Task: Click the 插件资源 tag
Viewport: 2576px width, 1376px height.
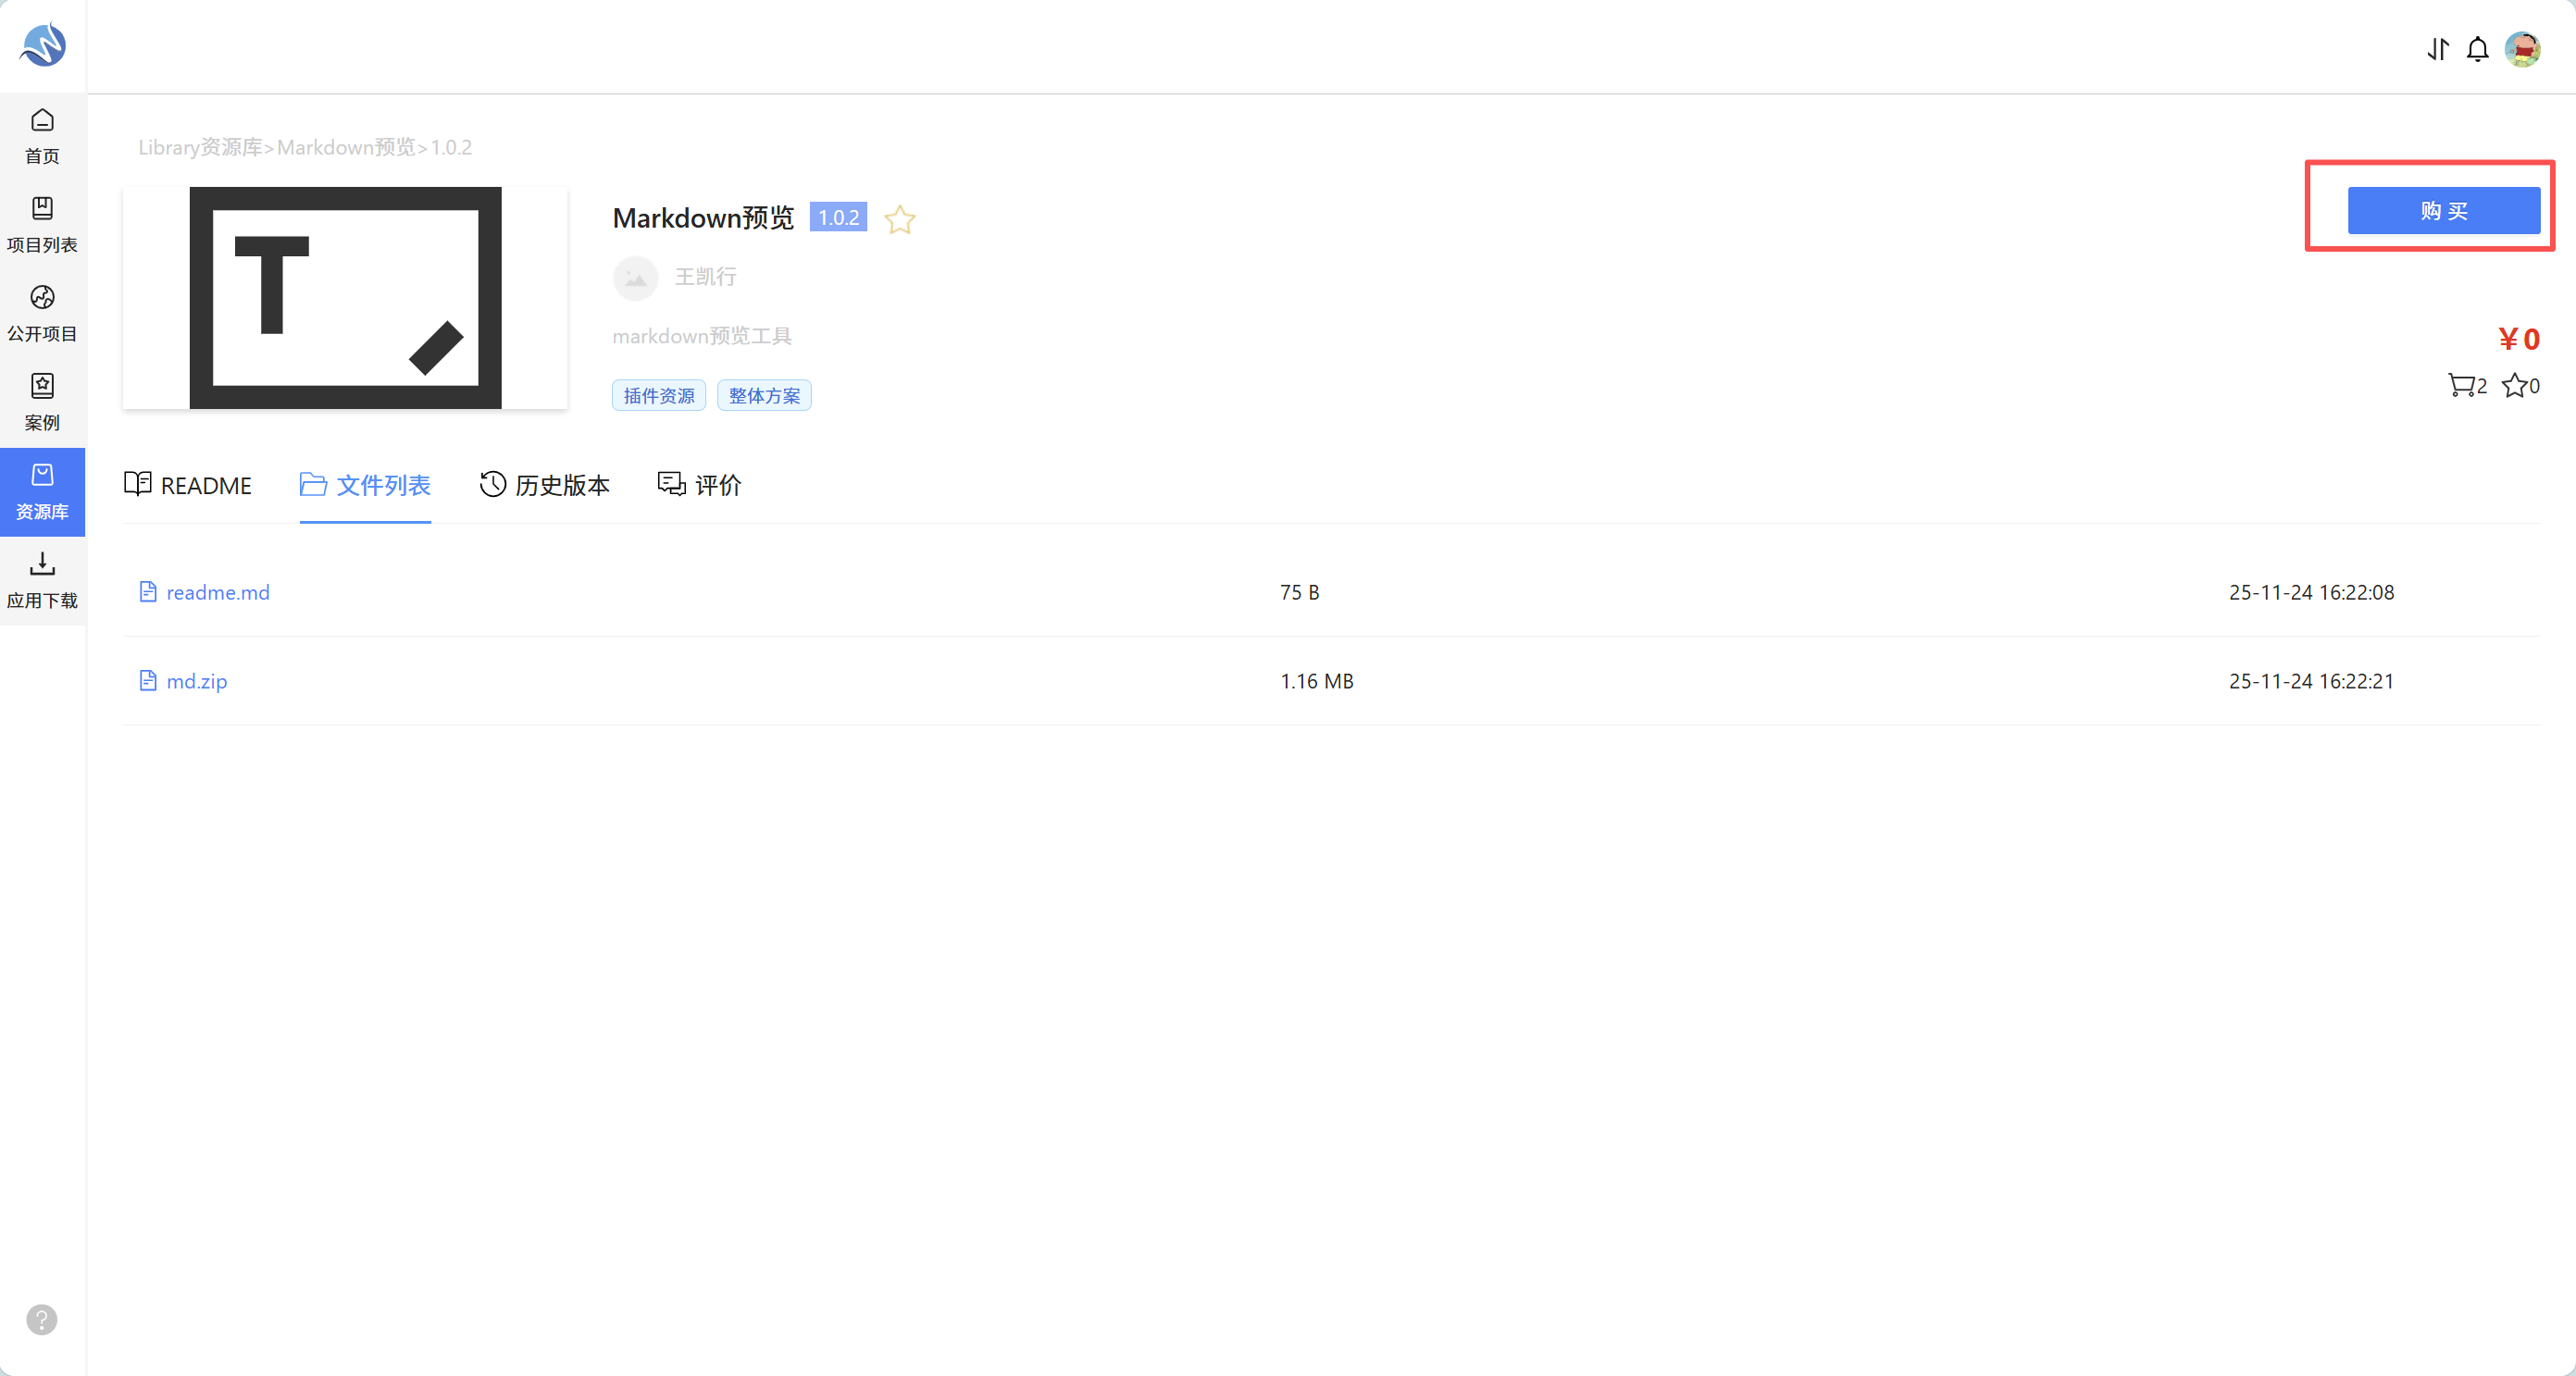Action: point(659,395)
